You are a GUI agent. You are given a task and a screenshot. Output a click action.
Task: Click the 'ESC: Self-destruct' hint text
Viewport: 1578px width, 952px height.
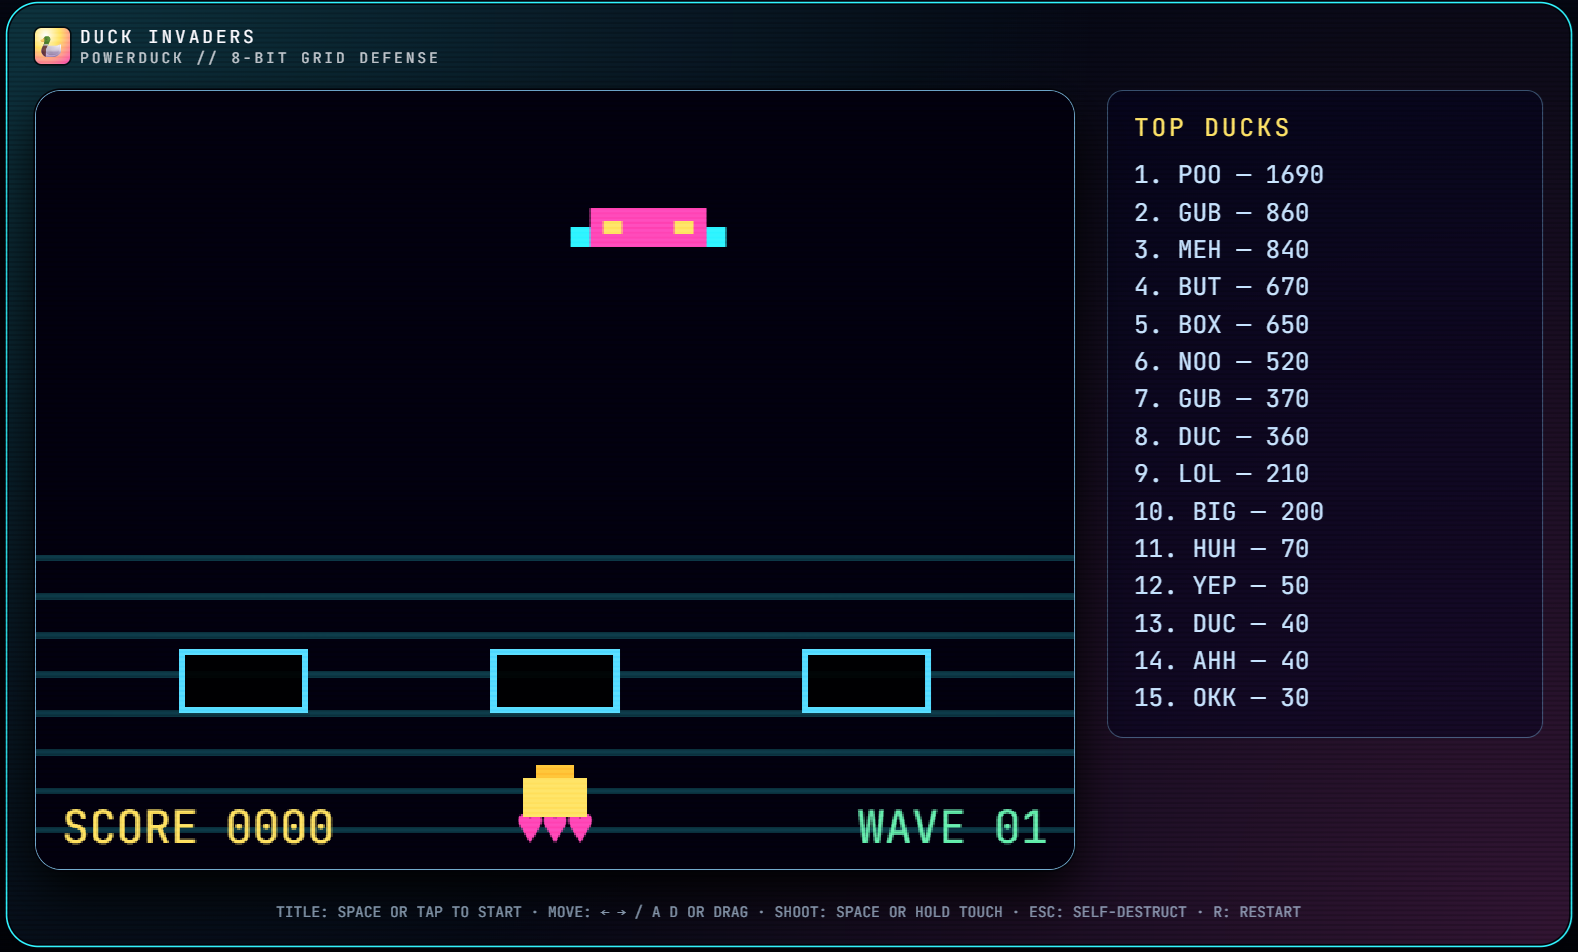click(x=1107, y=912)
